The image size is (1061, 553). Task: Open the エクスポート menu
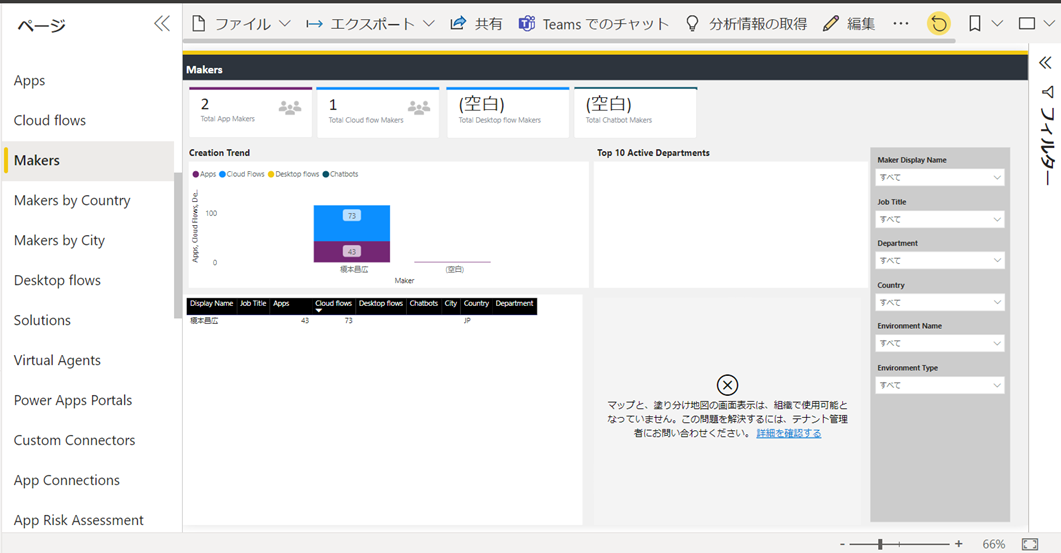369,24
